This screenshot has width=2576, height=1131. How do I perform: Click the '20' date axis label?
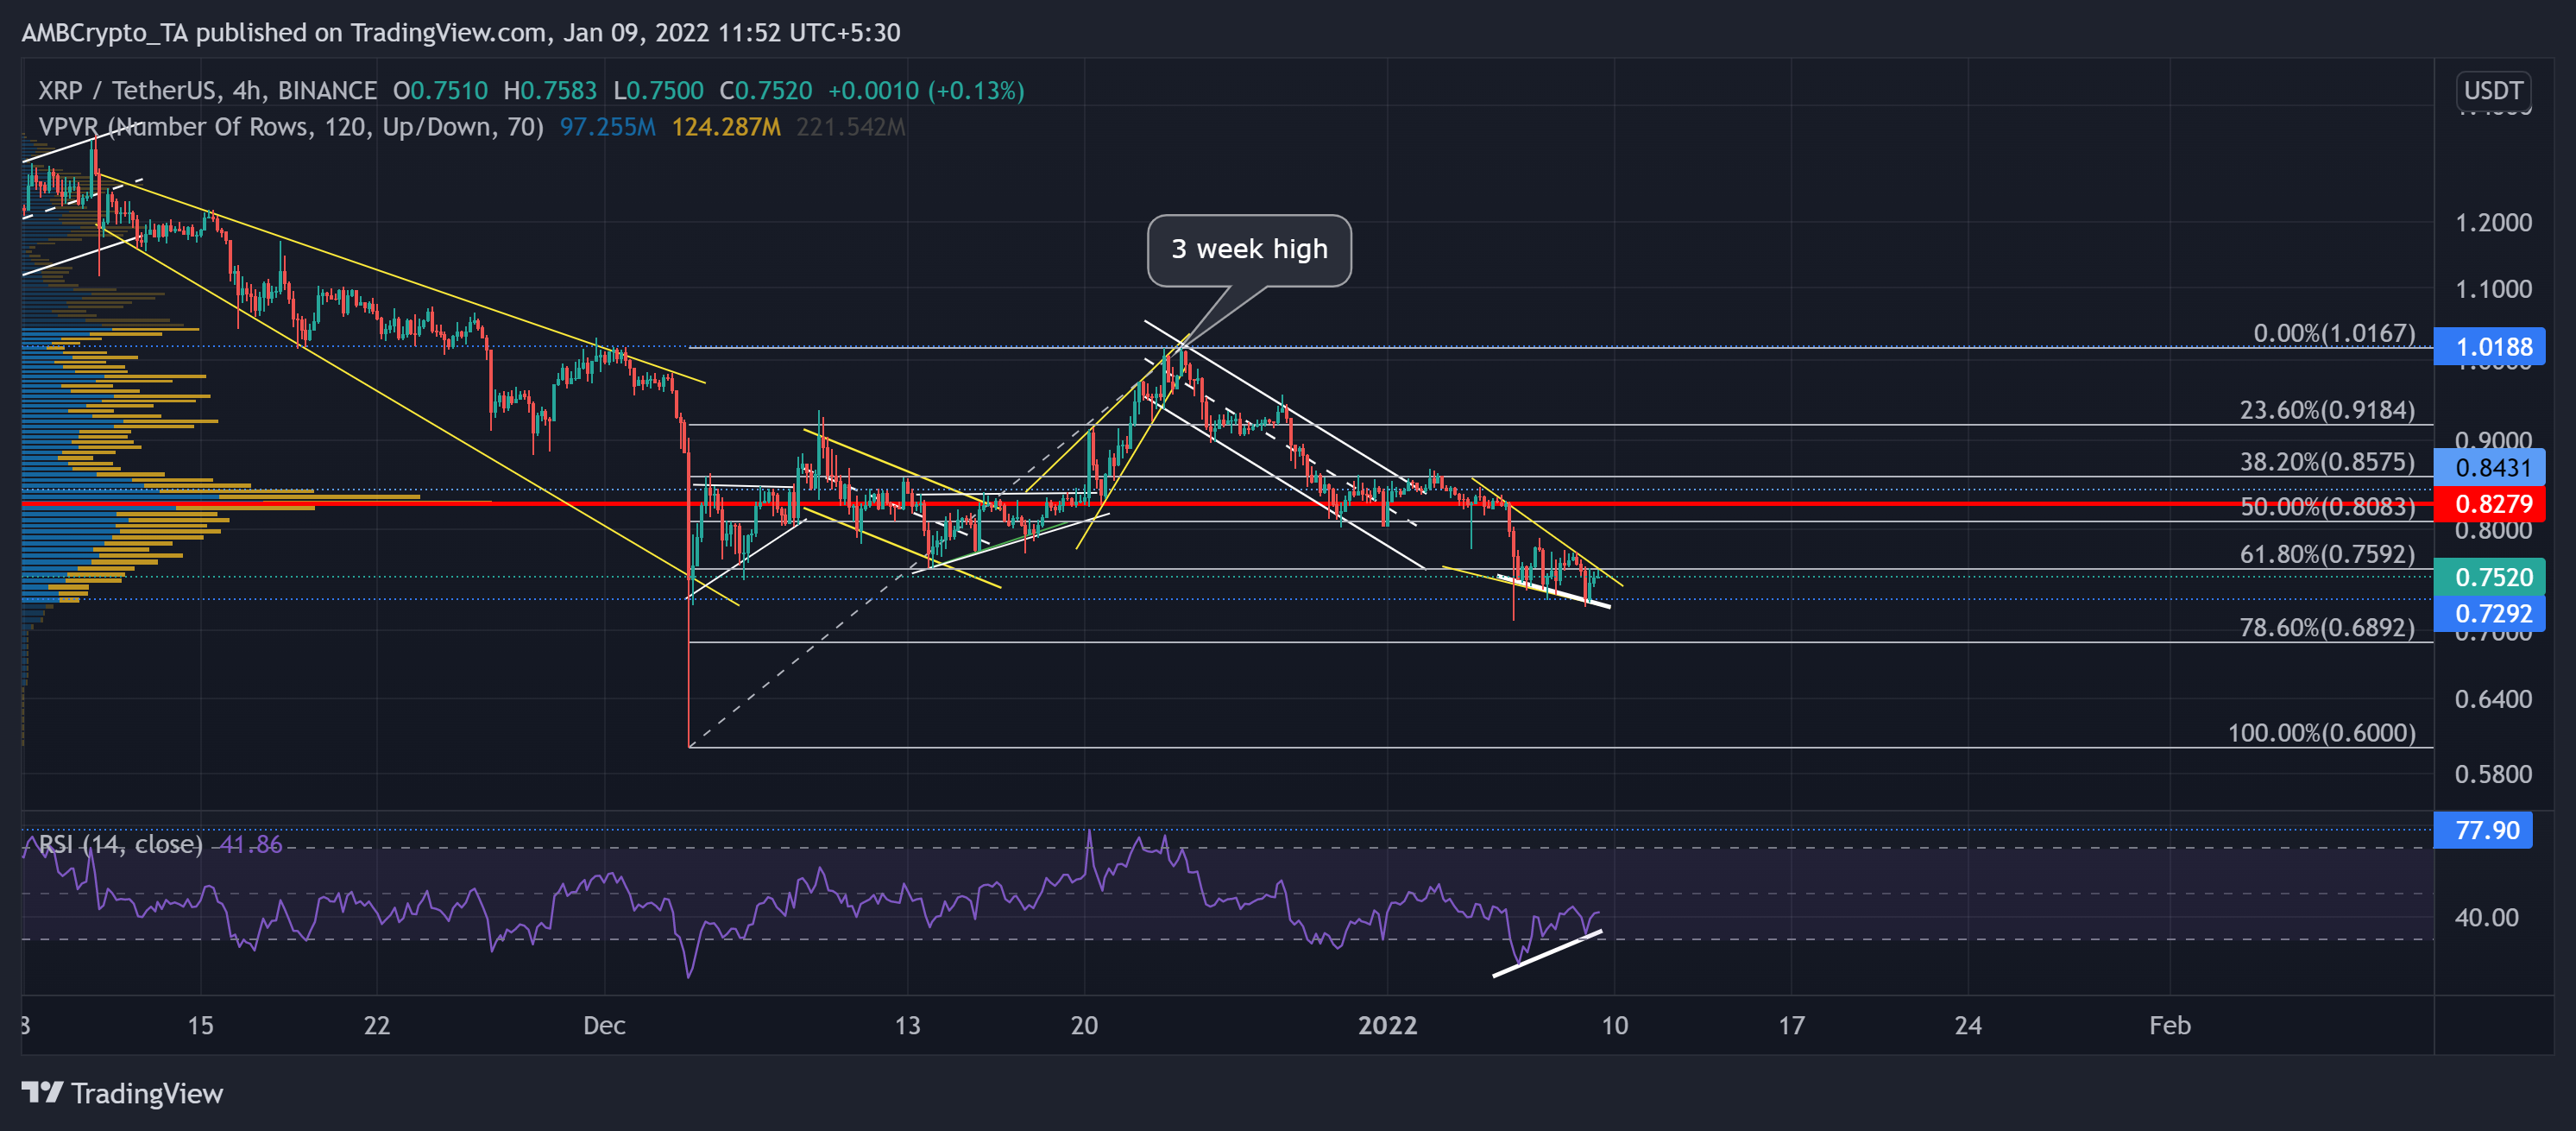tap(1084, 1025)
